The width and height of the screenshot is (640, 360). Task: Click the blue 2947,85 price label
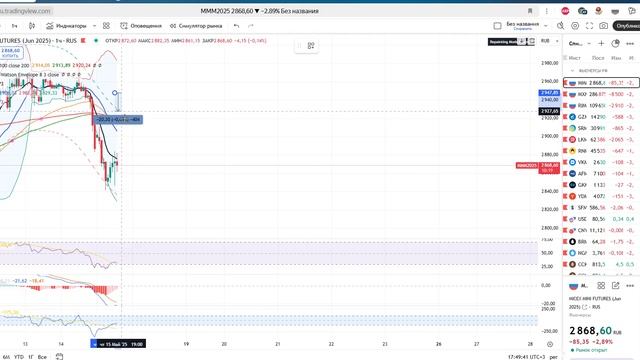549,93
